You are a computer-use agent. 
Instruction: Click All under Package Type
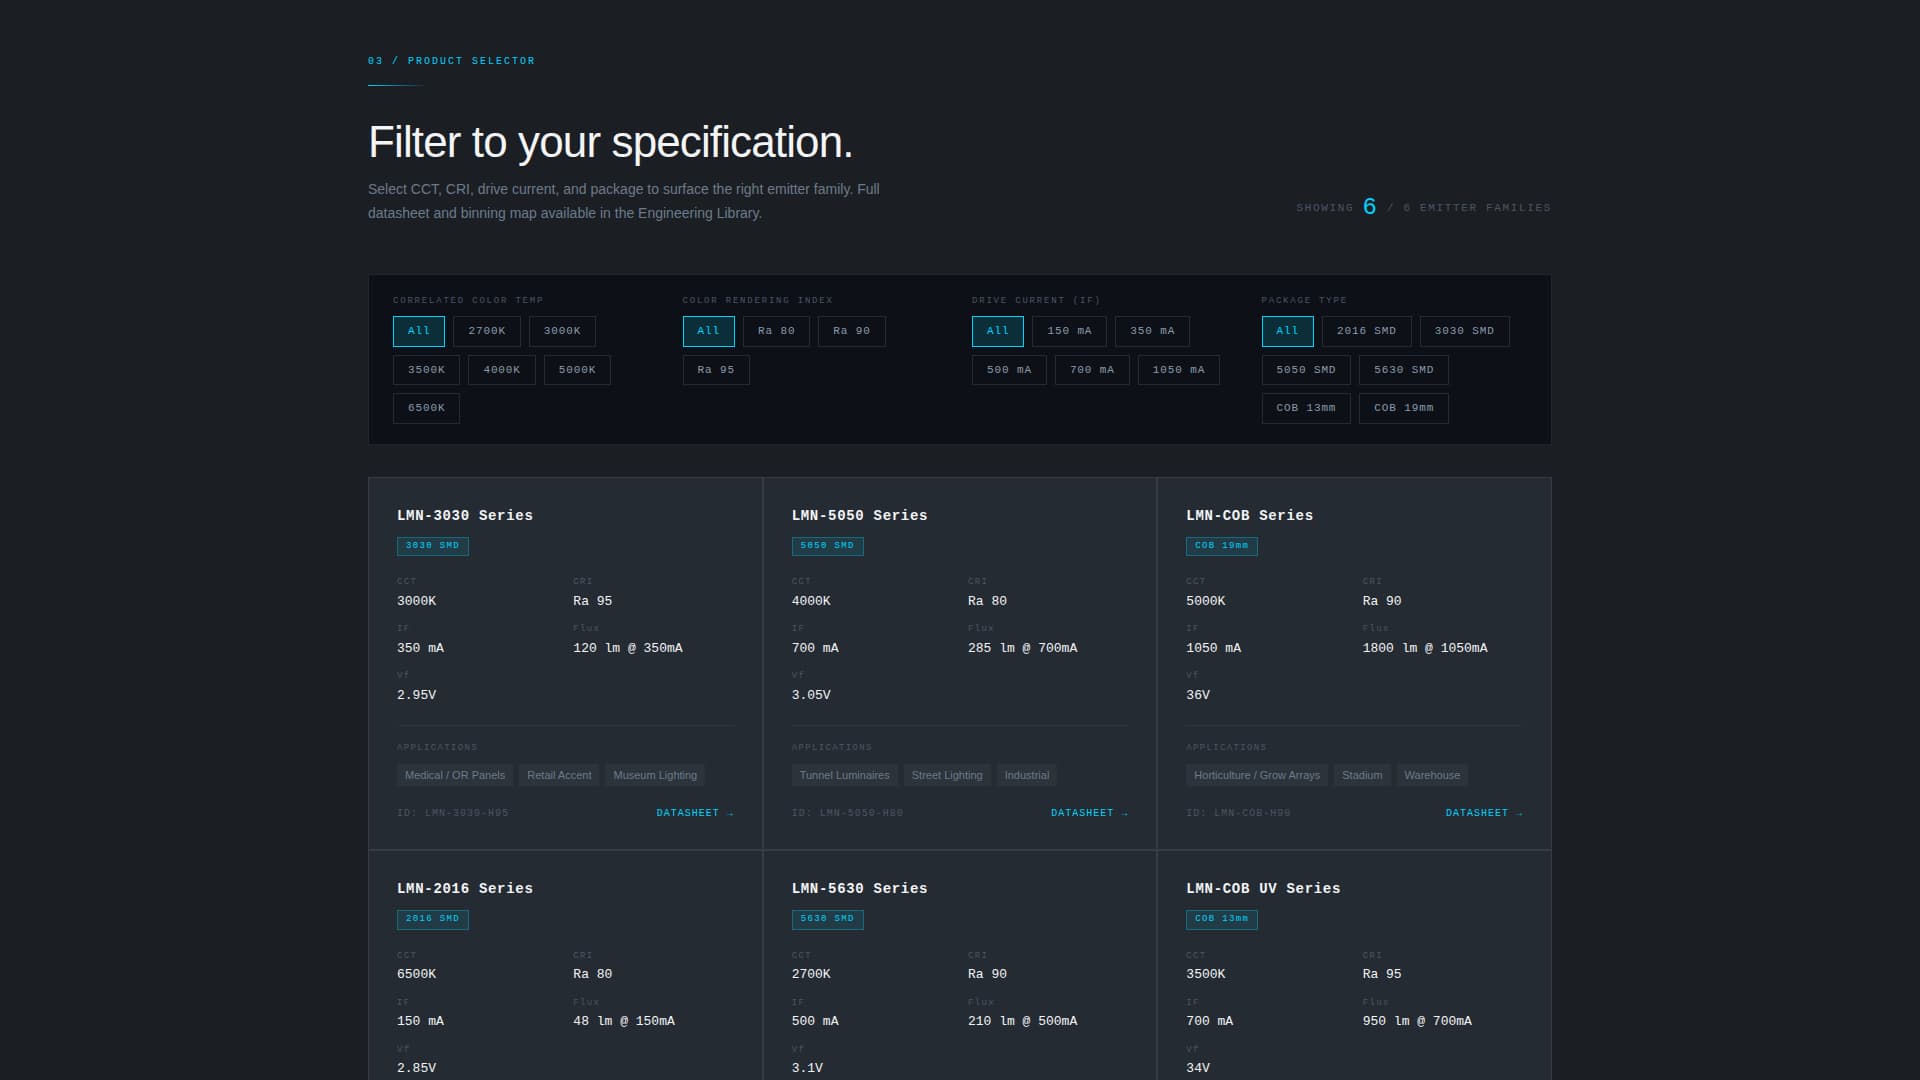point(1287,331)
